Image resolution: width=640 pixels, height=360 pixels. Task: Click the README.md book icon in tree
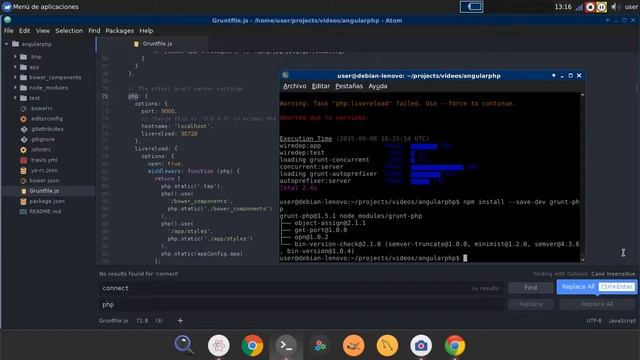click(24, 211)
